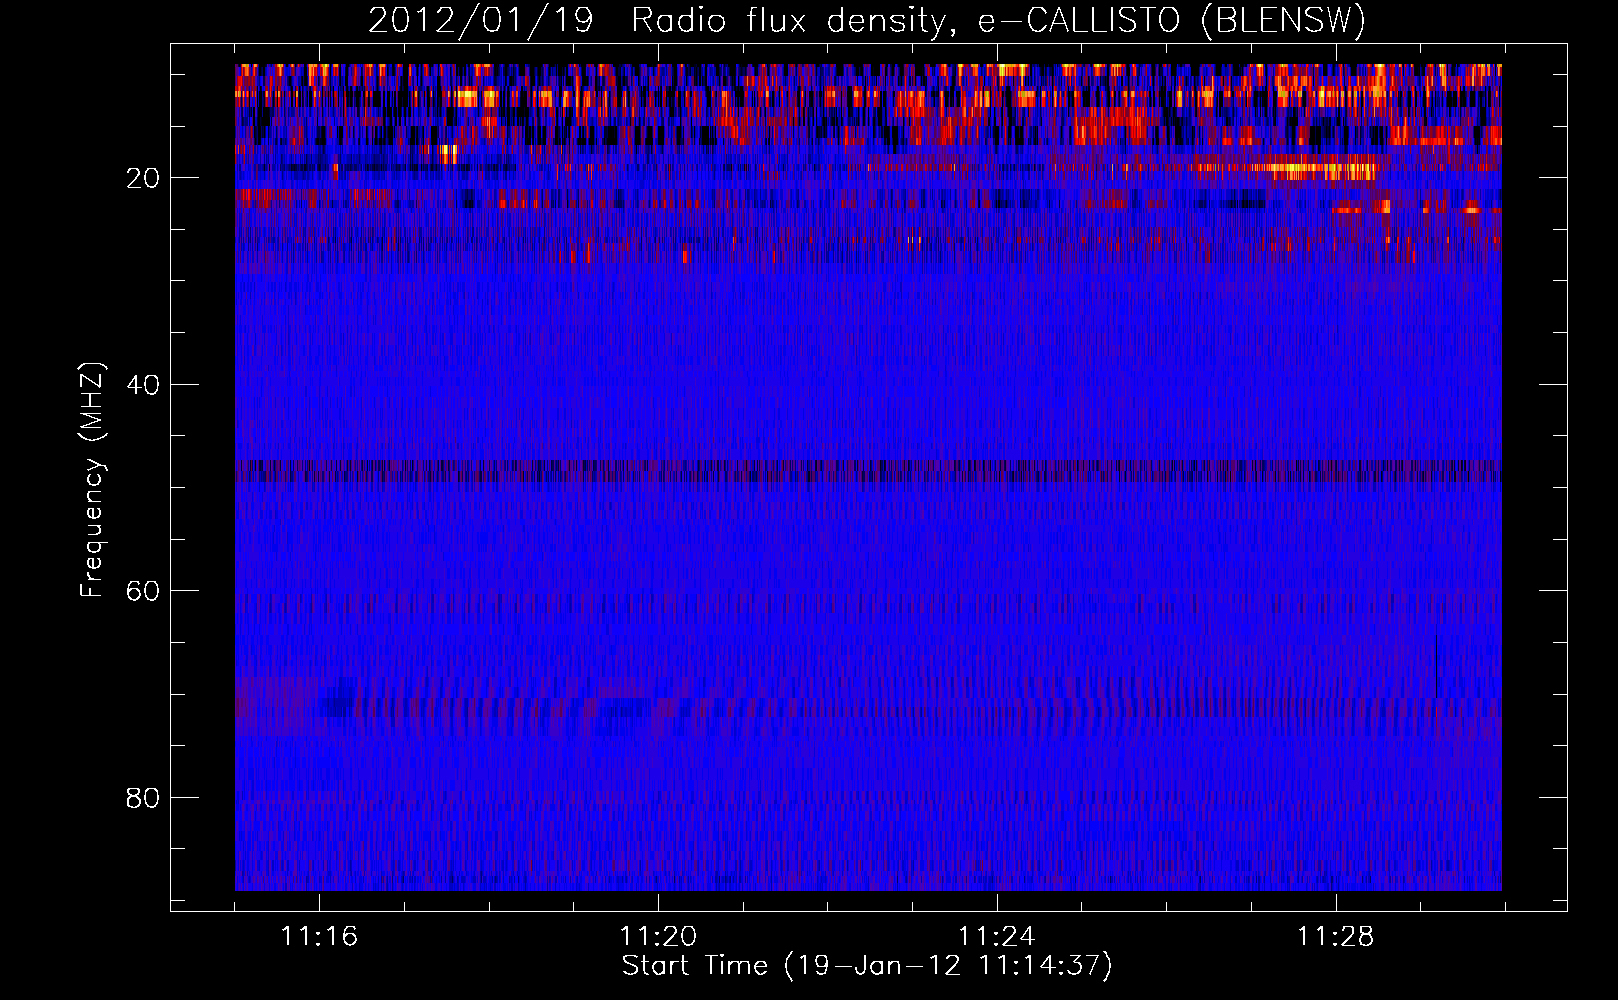Click the 'Frequency (MHZ)' axis label
Screen dimensions: 1618x1000
click(92, 479)
